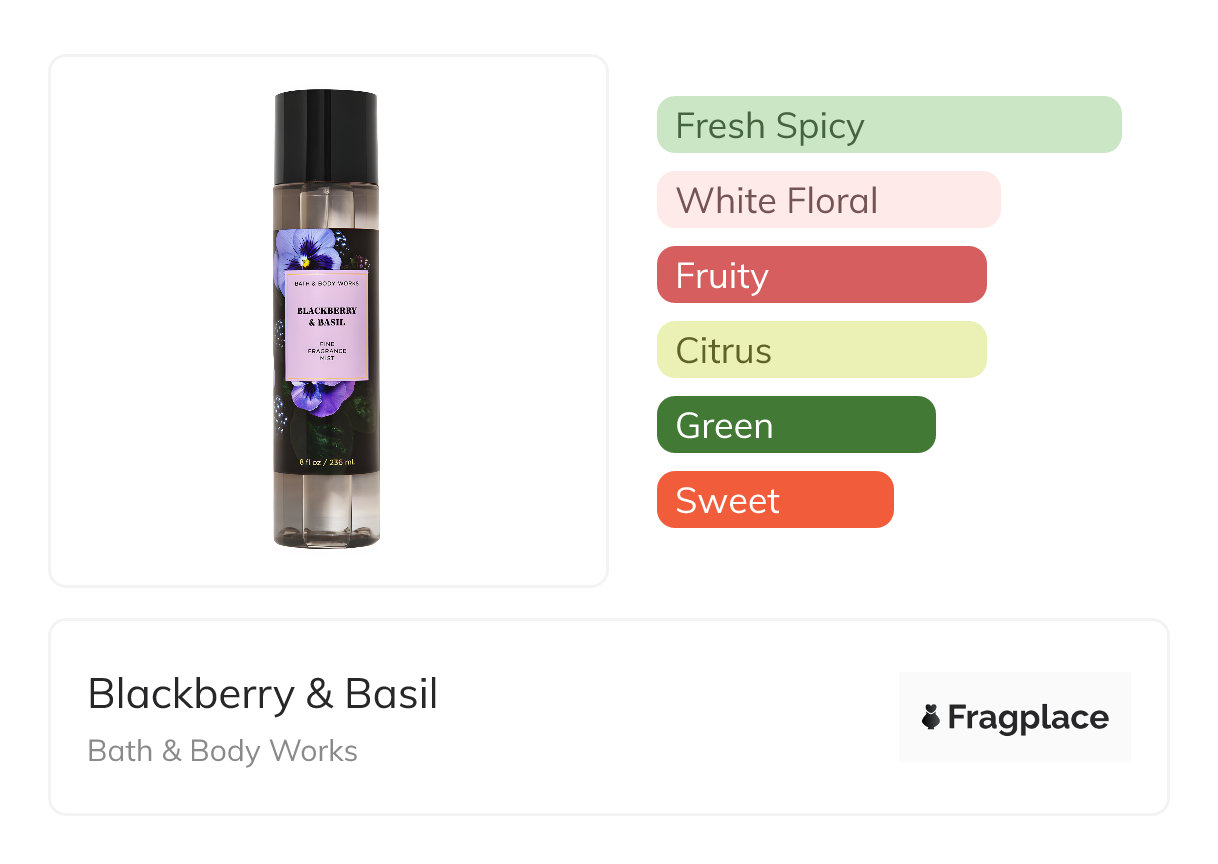This screenshot has height=864, width=1218.
Task: Click the Fruity accord bar
Action: click(x=822, y=275)
